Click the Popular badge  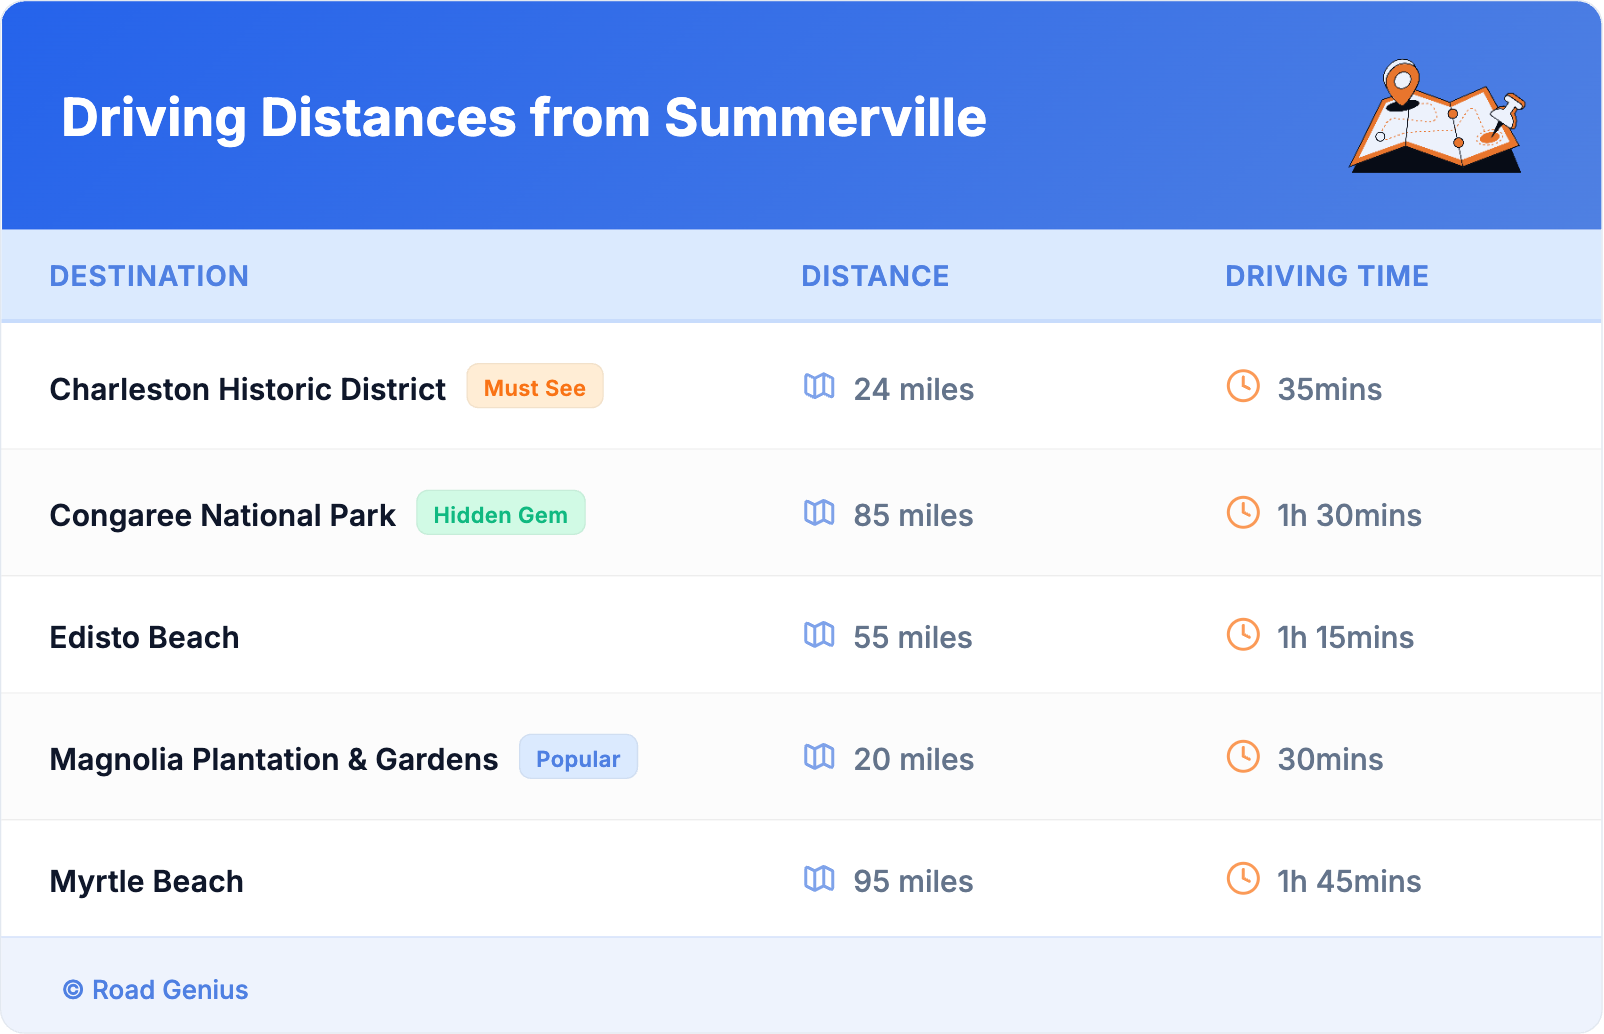click(578, 758)
